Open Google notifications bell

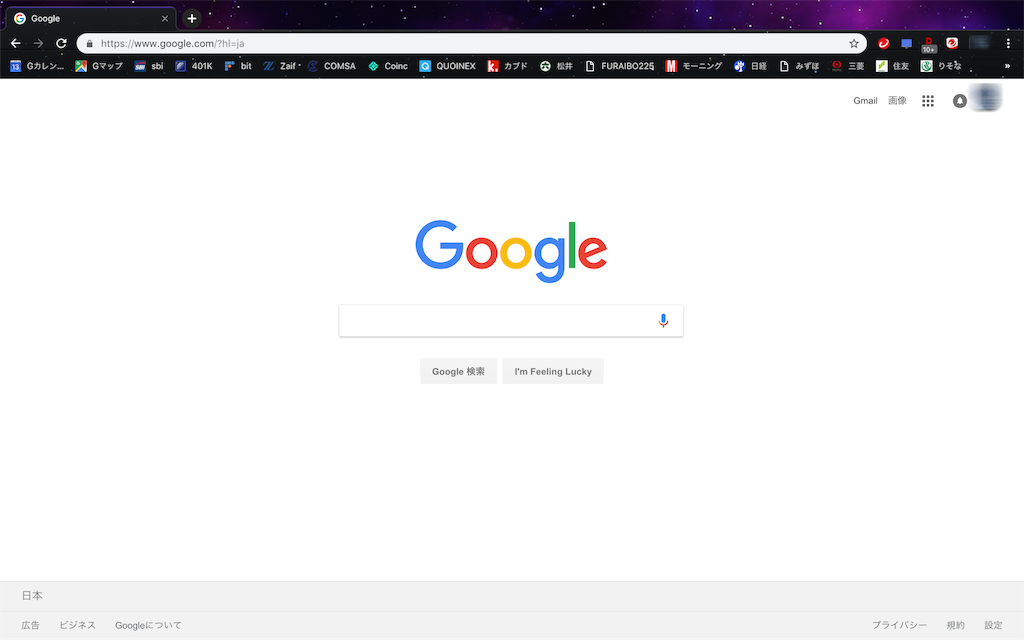tap(959, 101)
